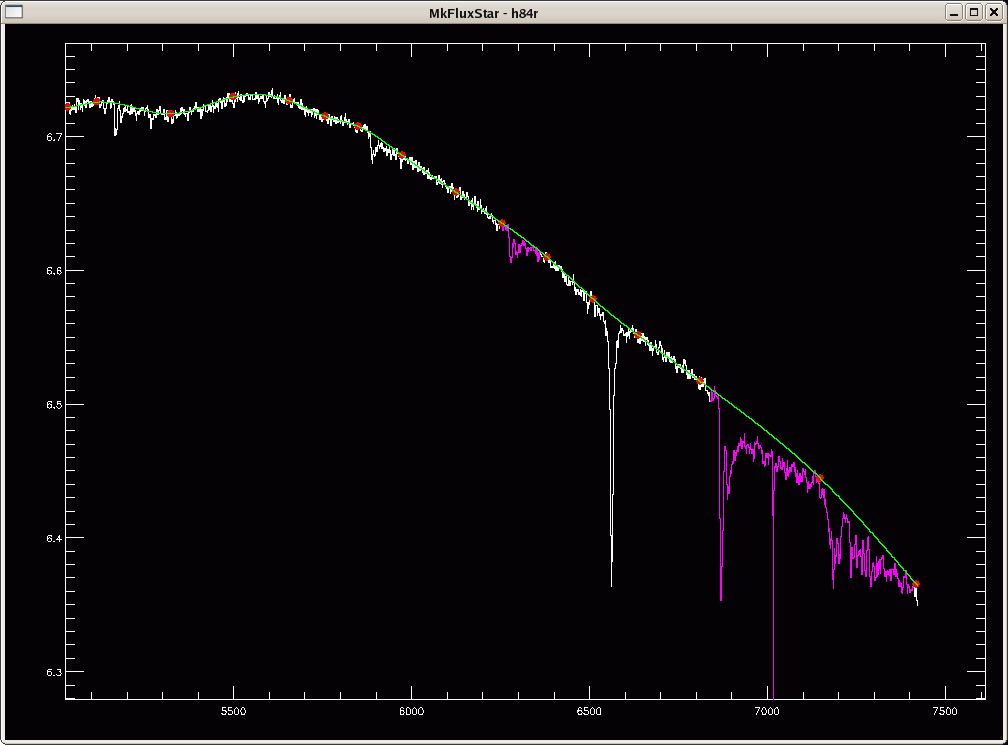Select red fit point near 7150 wavelength
Screen dimensions: 1008x745
pyautogui.click(x=819, y=478)
